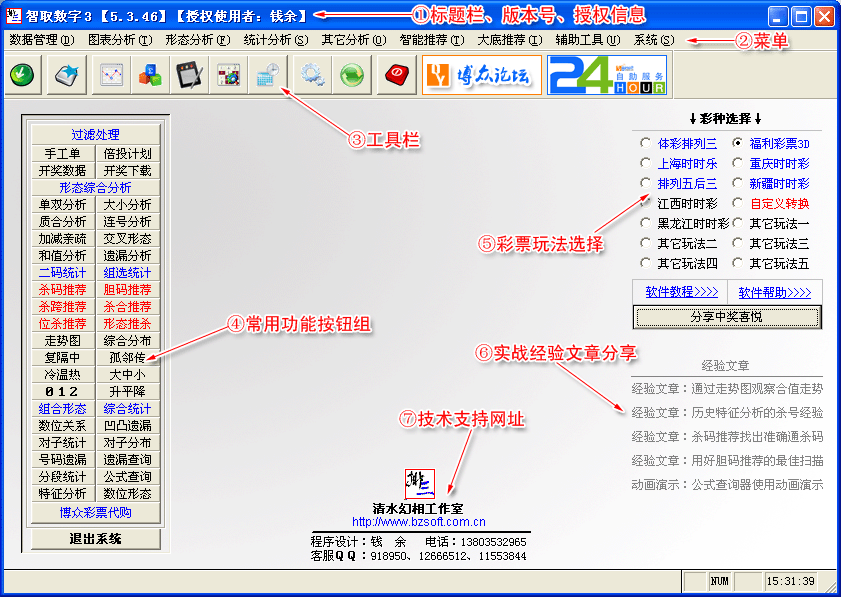Open the 和值分析 button
The image size is (841, 597).
63,255
